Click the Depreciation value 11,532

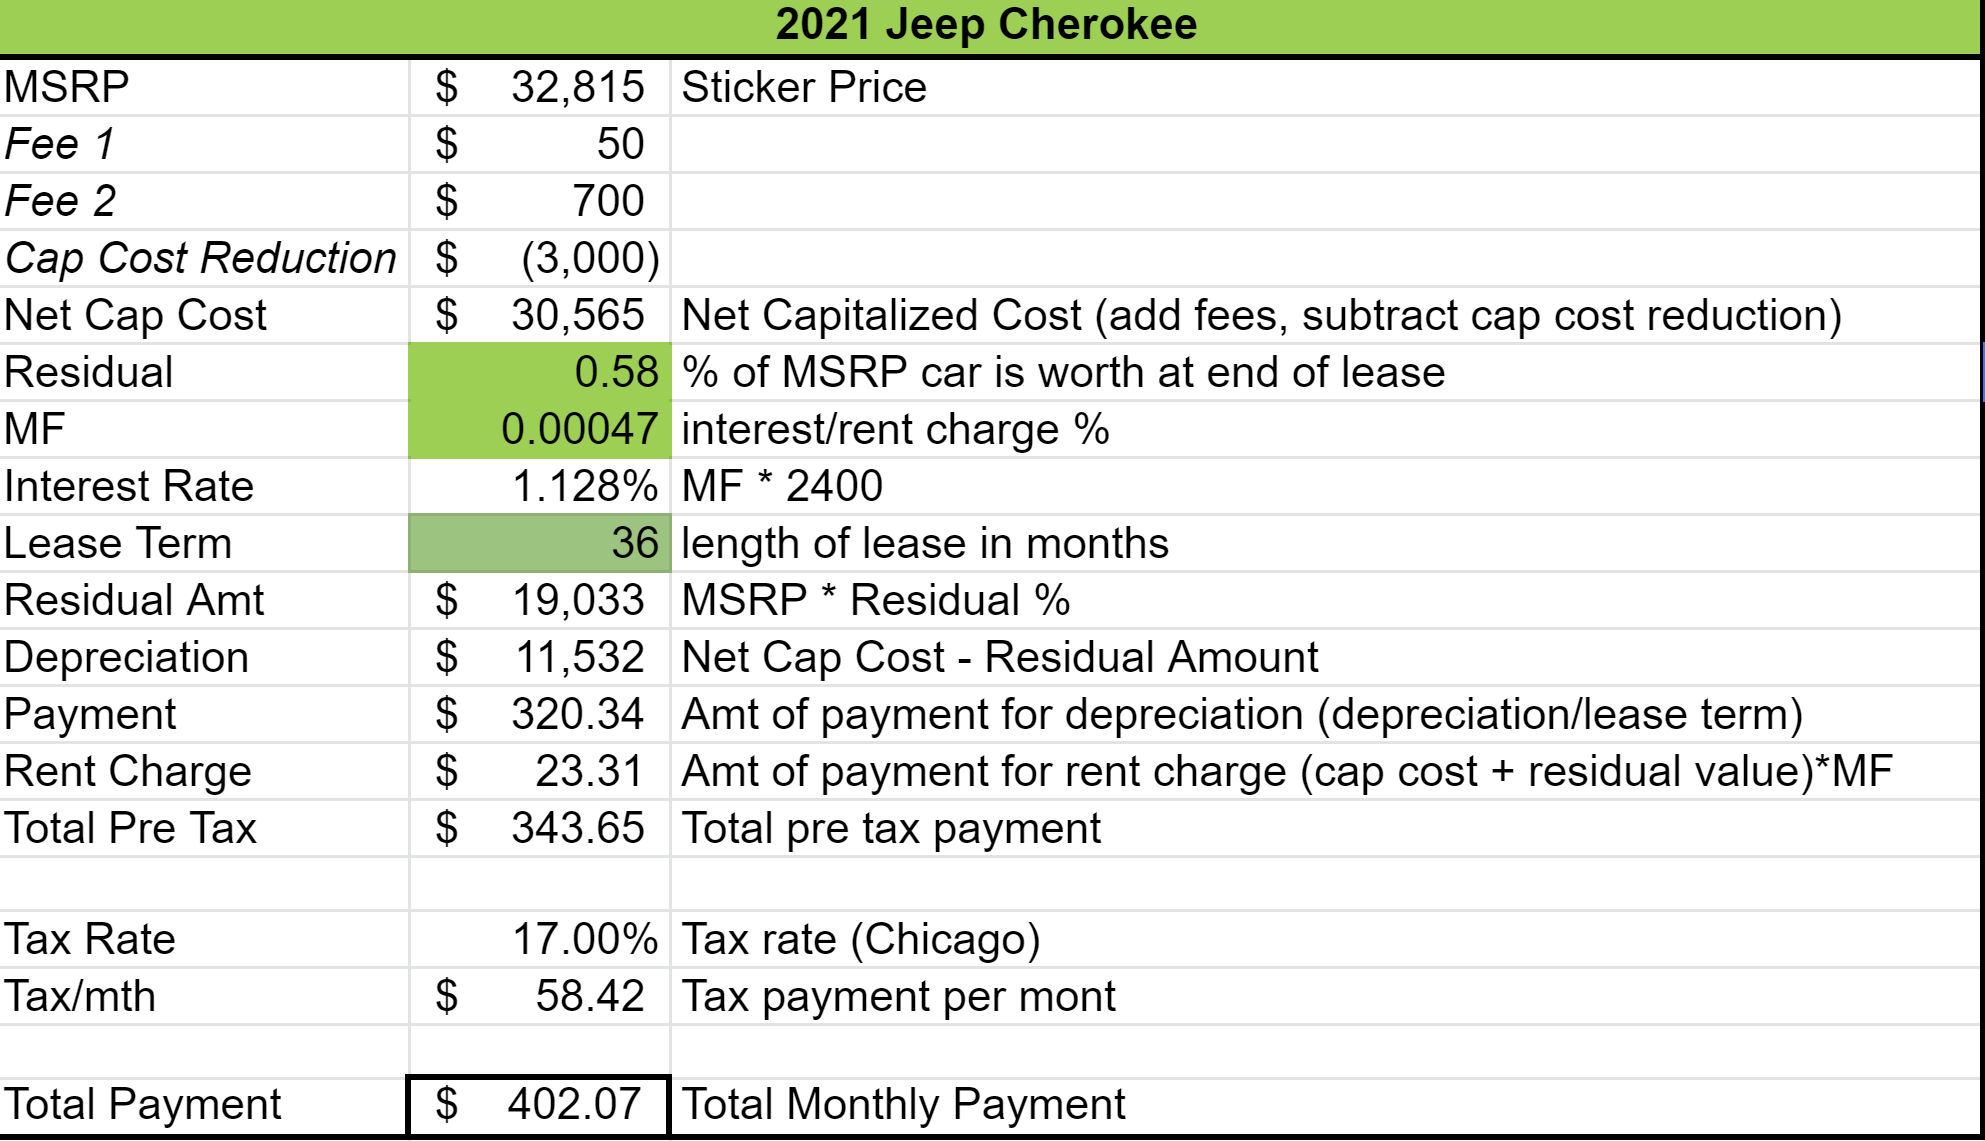pos(540,657)
